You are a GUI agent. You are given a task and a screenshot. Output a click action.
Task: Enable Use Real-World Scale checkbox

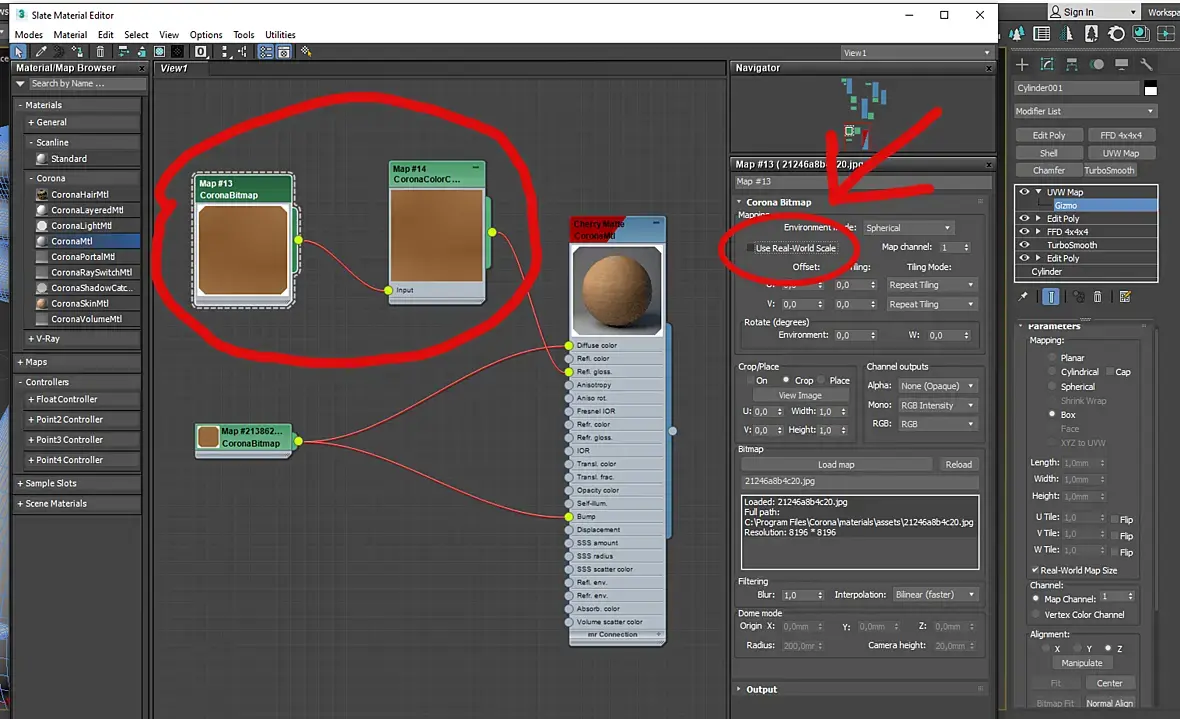(752, 248)
